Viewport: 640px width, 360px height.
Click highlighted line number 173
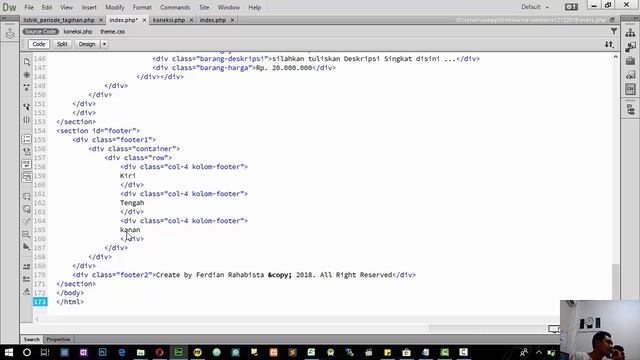(x=40, y=302)
